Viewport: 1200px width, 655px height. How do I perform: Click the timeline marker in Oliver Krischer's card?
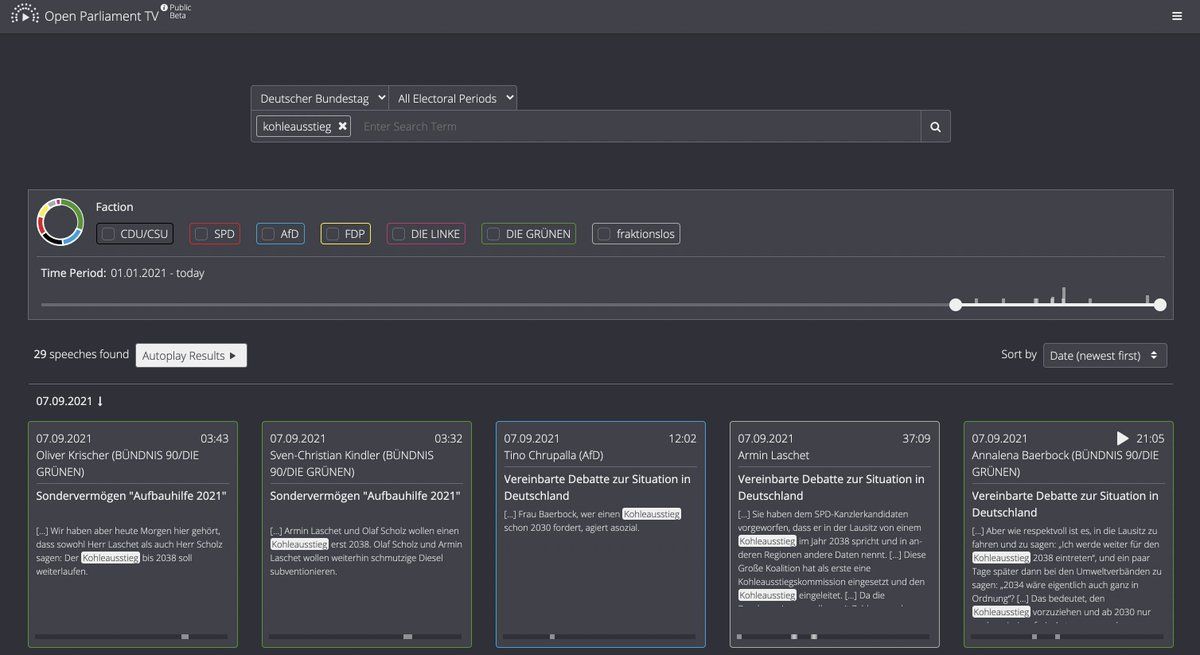[x=185, y=636]
